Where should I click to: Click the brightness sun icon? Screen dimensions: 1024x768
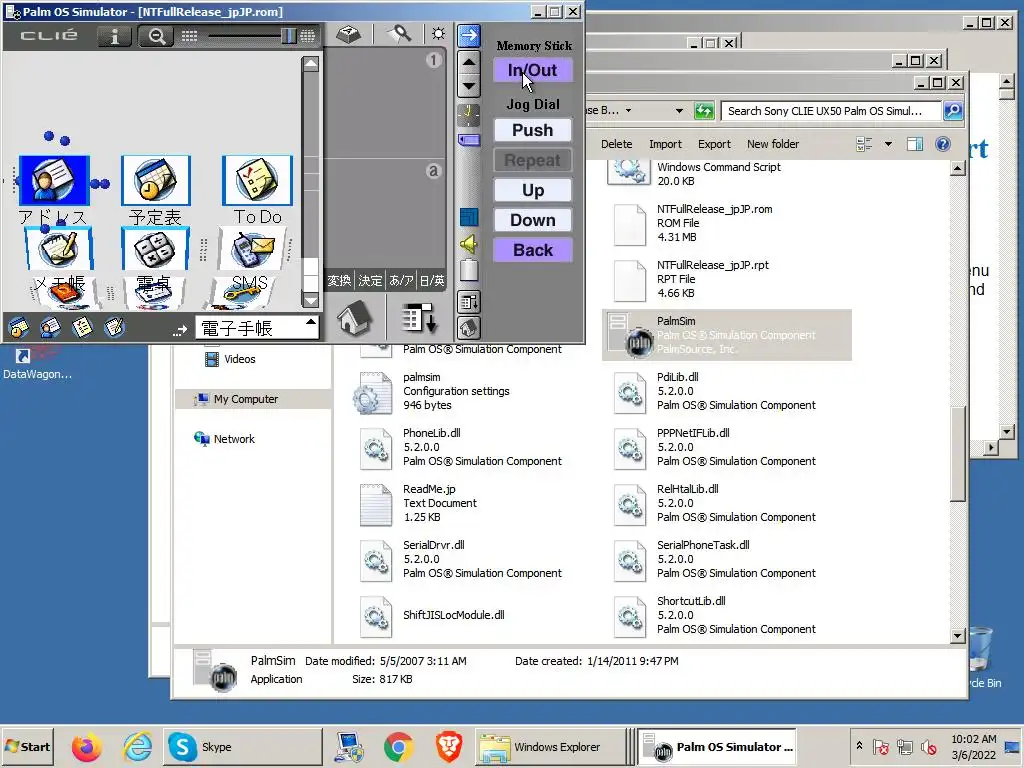[438, 33]
